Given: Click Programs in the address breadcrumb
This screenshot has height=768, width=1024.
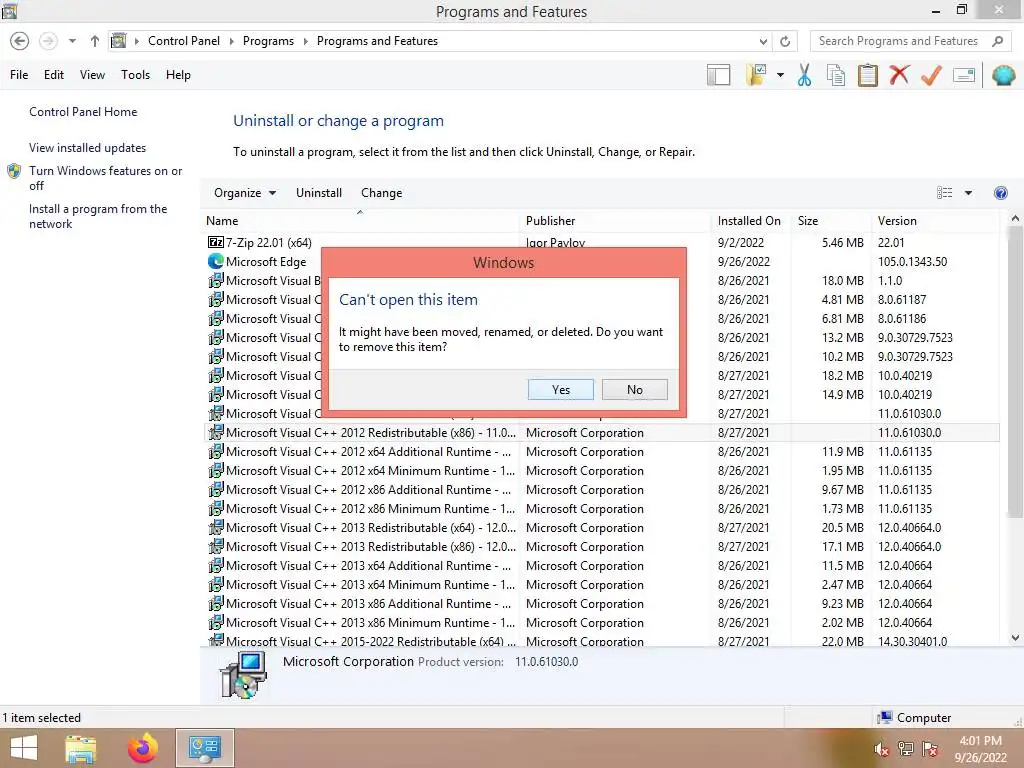Looking at the screenshot, I should [268, 41].
